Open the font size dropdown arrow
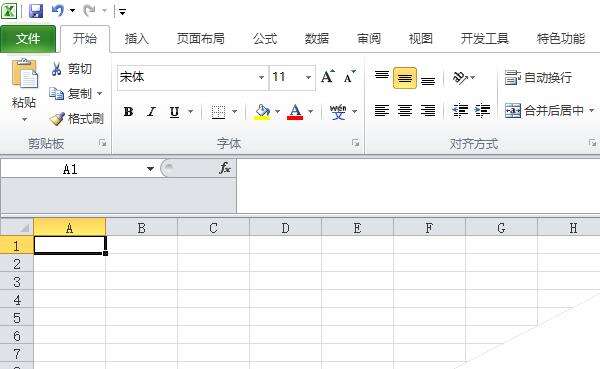 (x=308, y=77)
